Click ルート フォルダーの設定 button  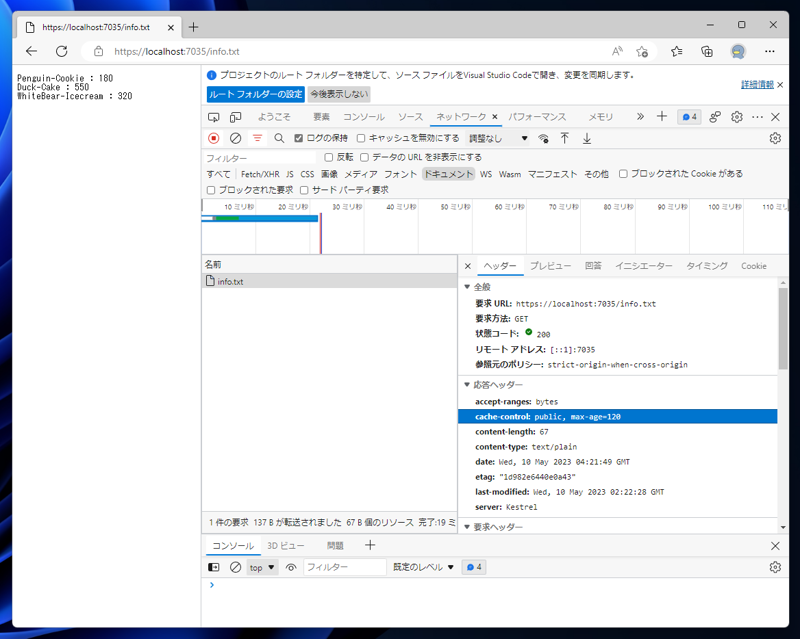coord(256,94)
